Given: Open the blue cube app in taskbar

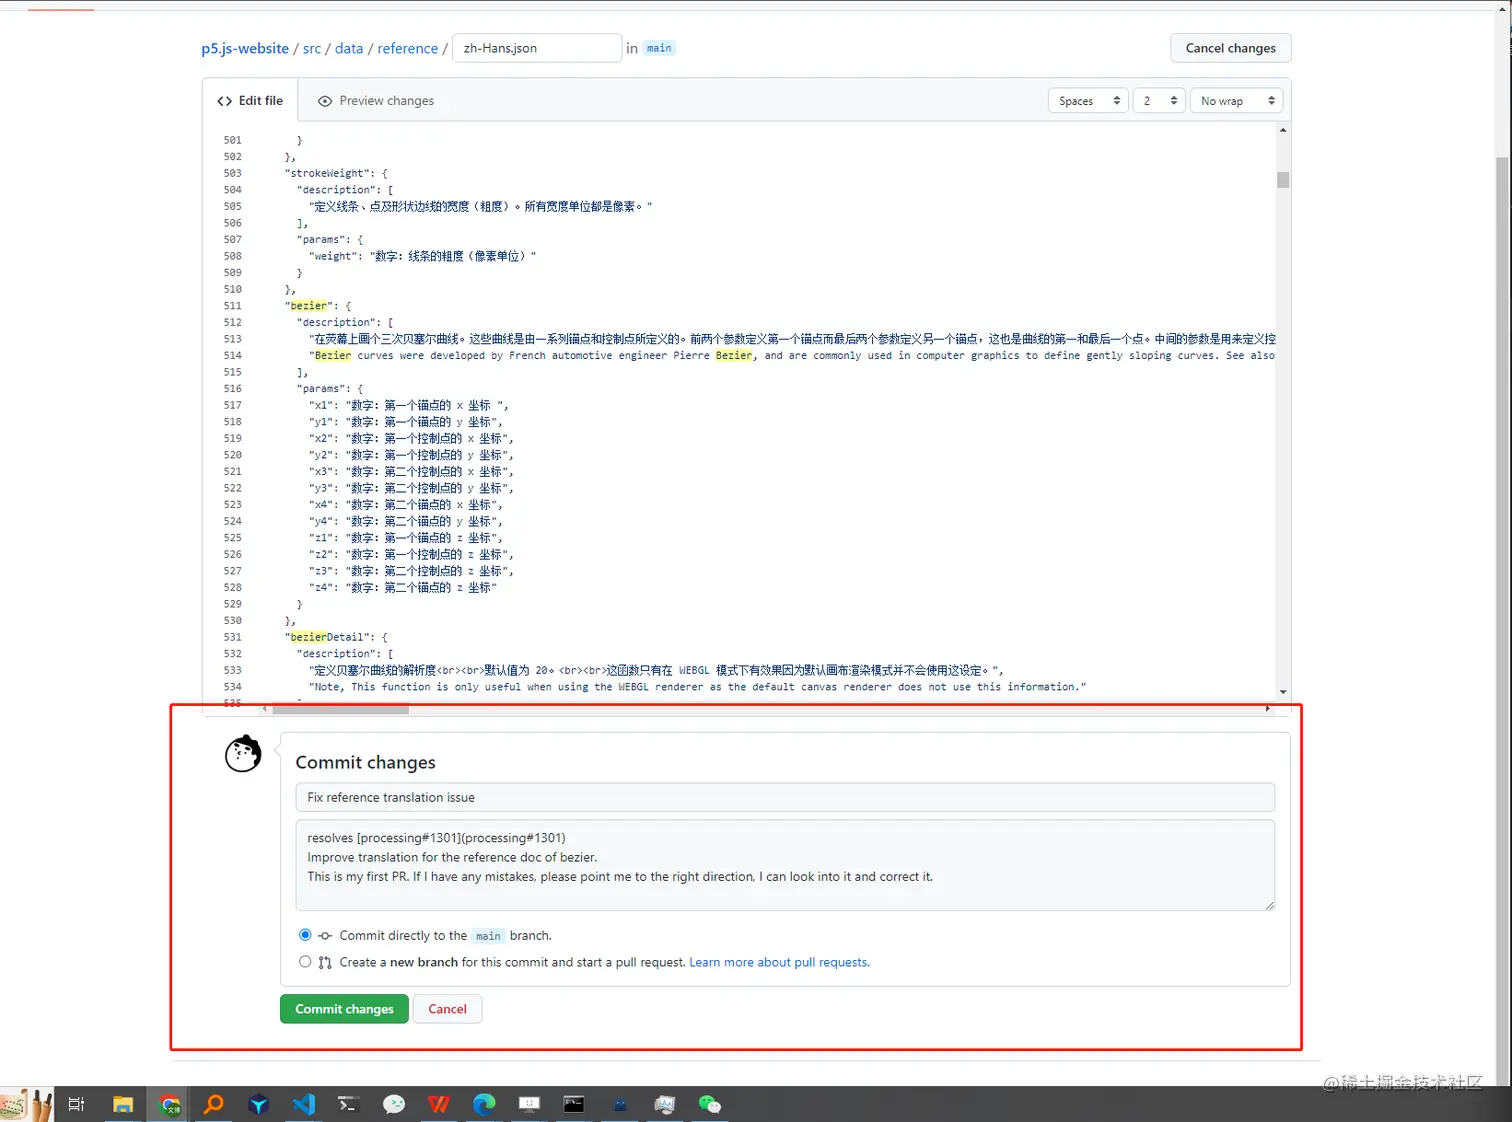Looking at the screenshot, I should (259, 1104).
